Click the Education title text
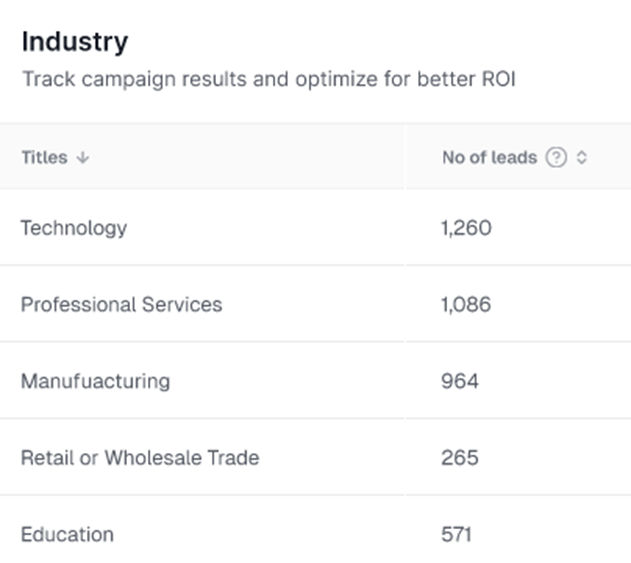The image size is (631, 563). [x=67, y=534]
